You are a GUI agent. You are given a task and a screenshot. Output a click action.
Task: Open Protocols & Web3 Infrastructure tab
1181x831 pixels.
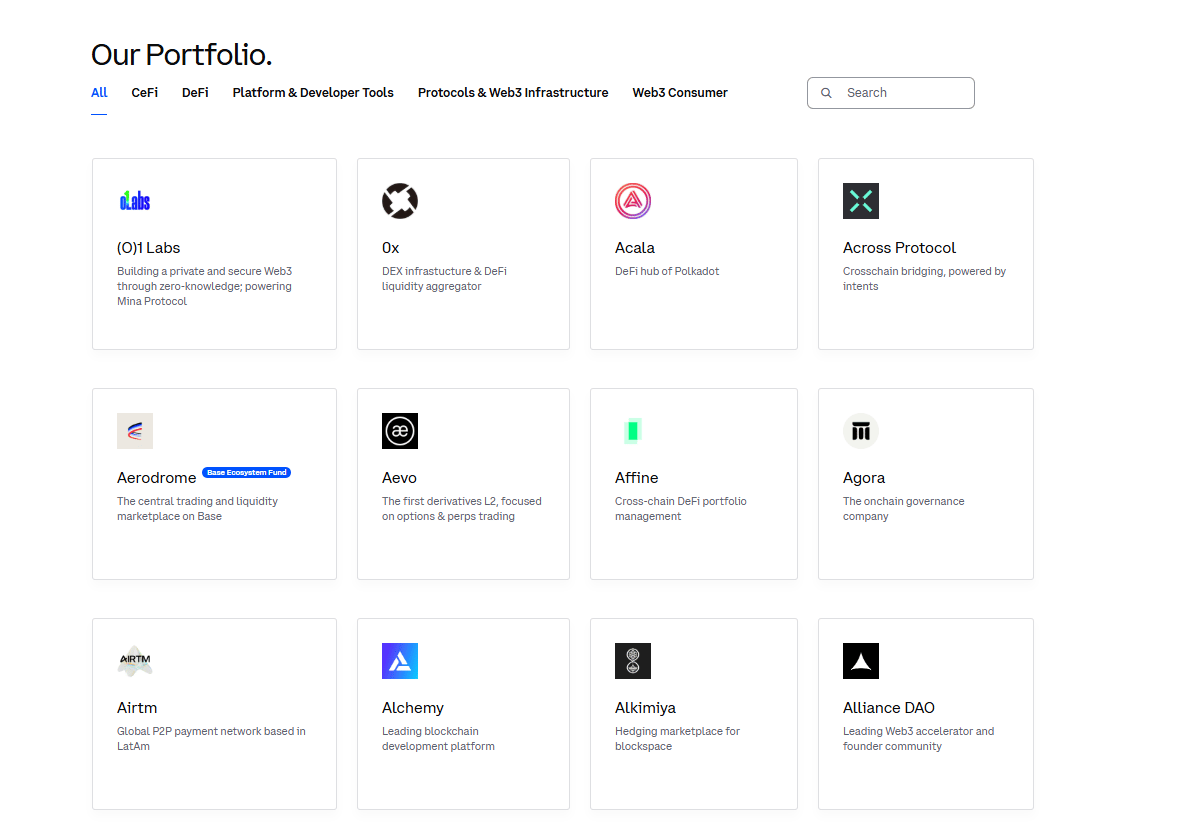pos(513,93)
